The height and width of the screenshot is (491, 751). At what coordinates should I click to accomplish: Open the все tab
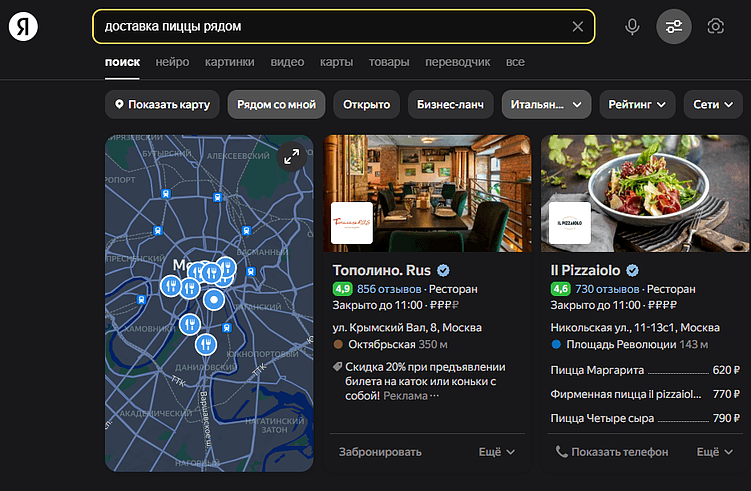[515, 62]
